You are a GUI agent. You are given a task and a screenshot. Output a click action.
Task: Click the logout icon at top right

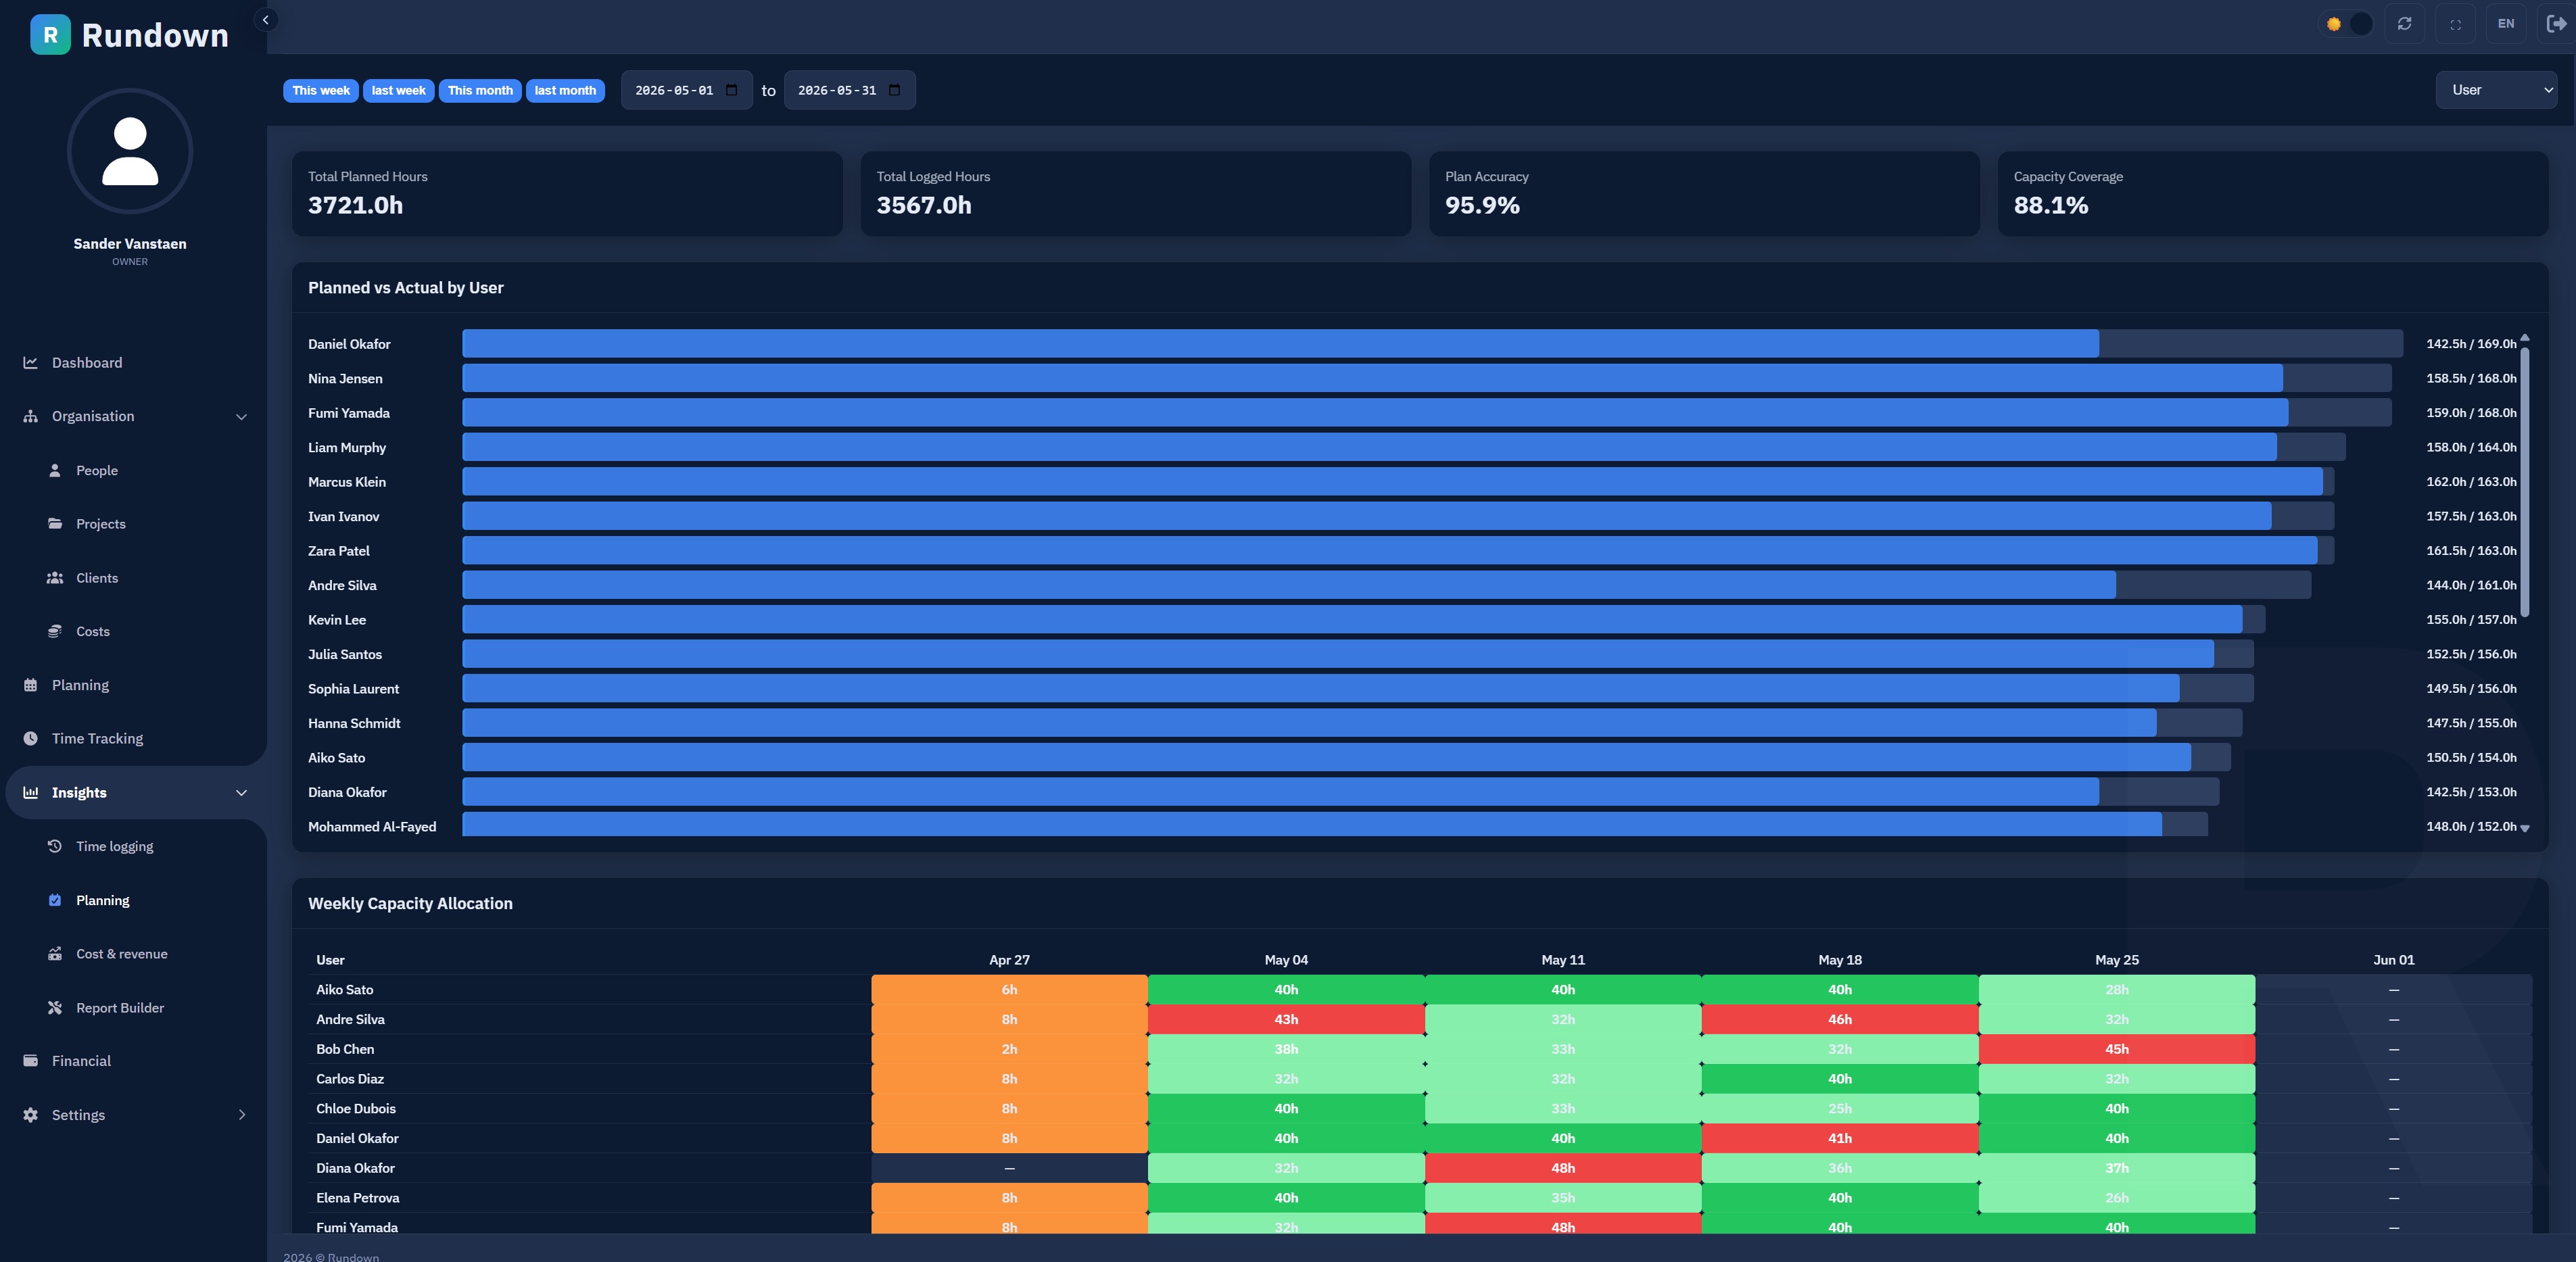(2555, 24)
